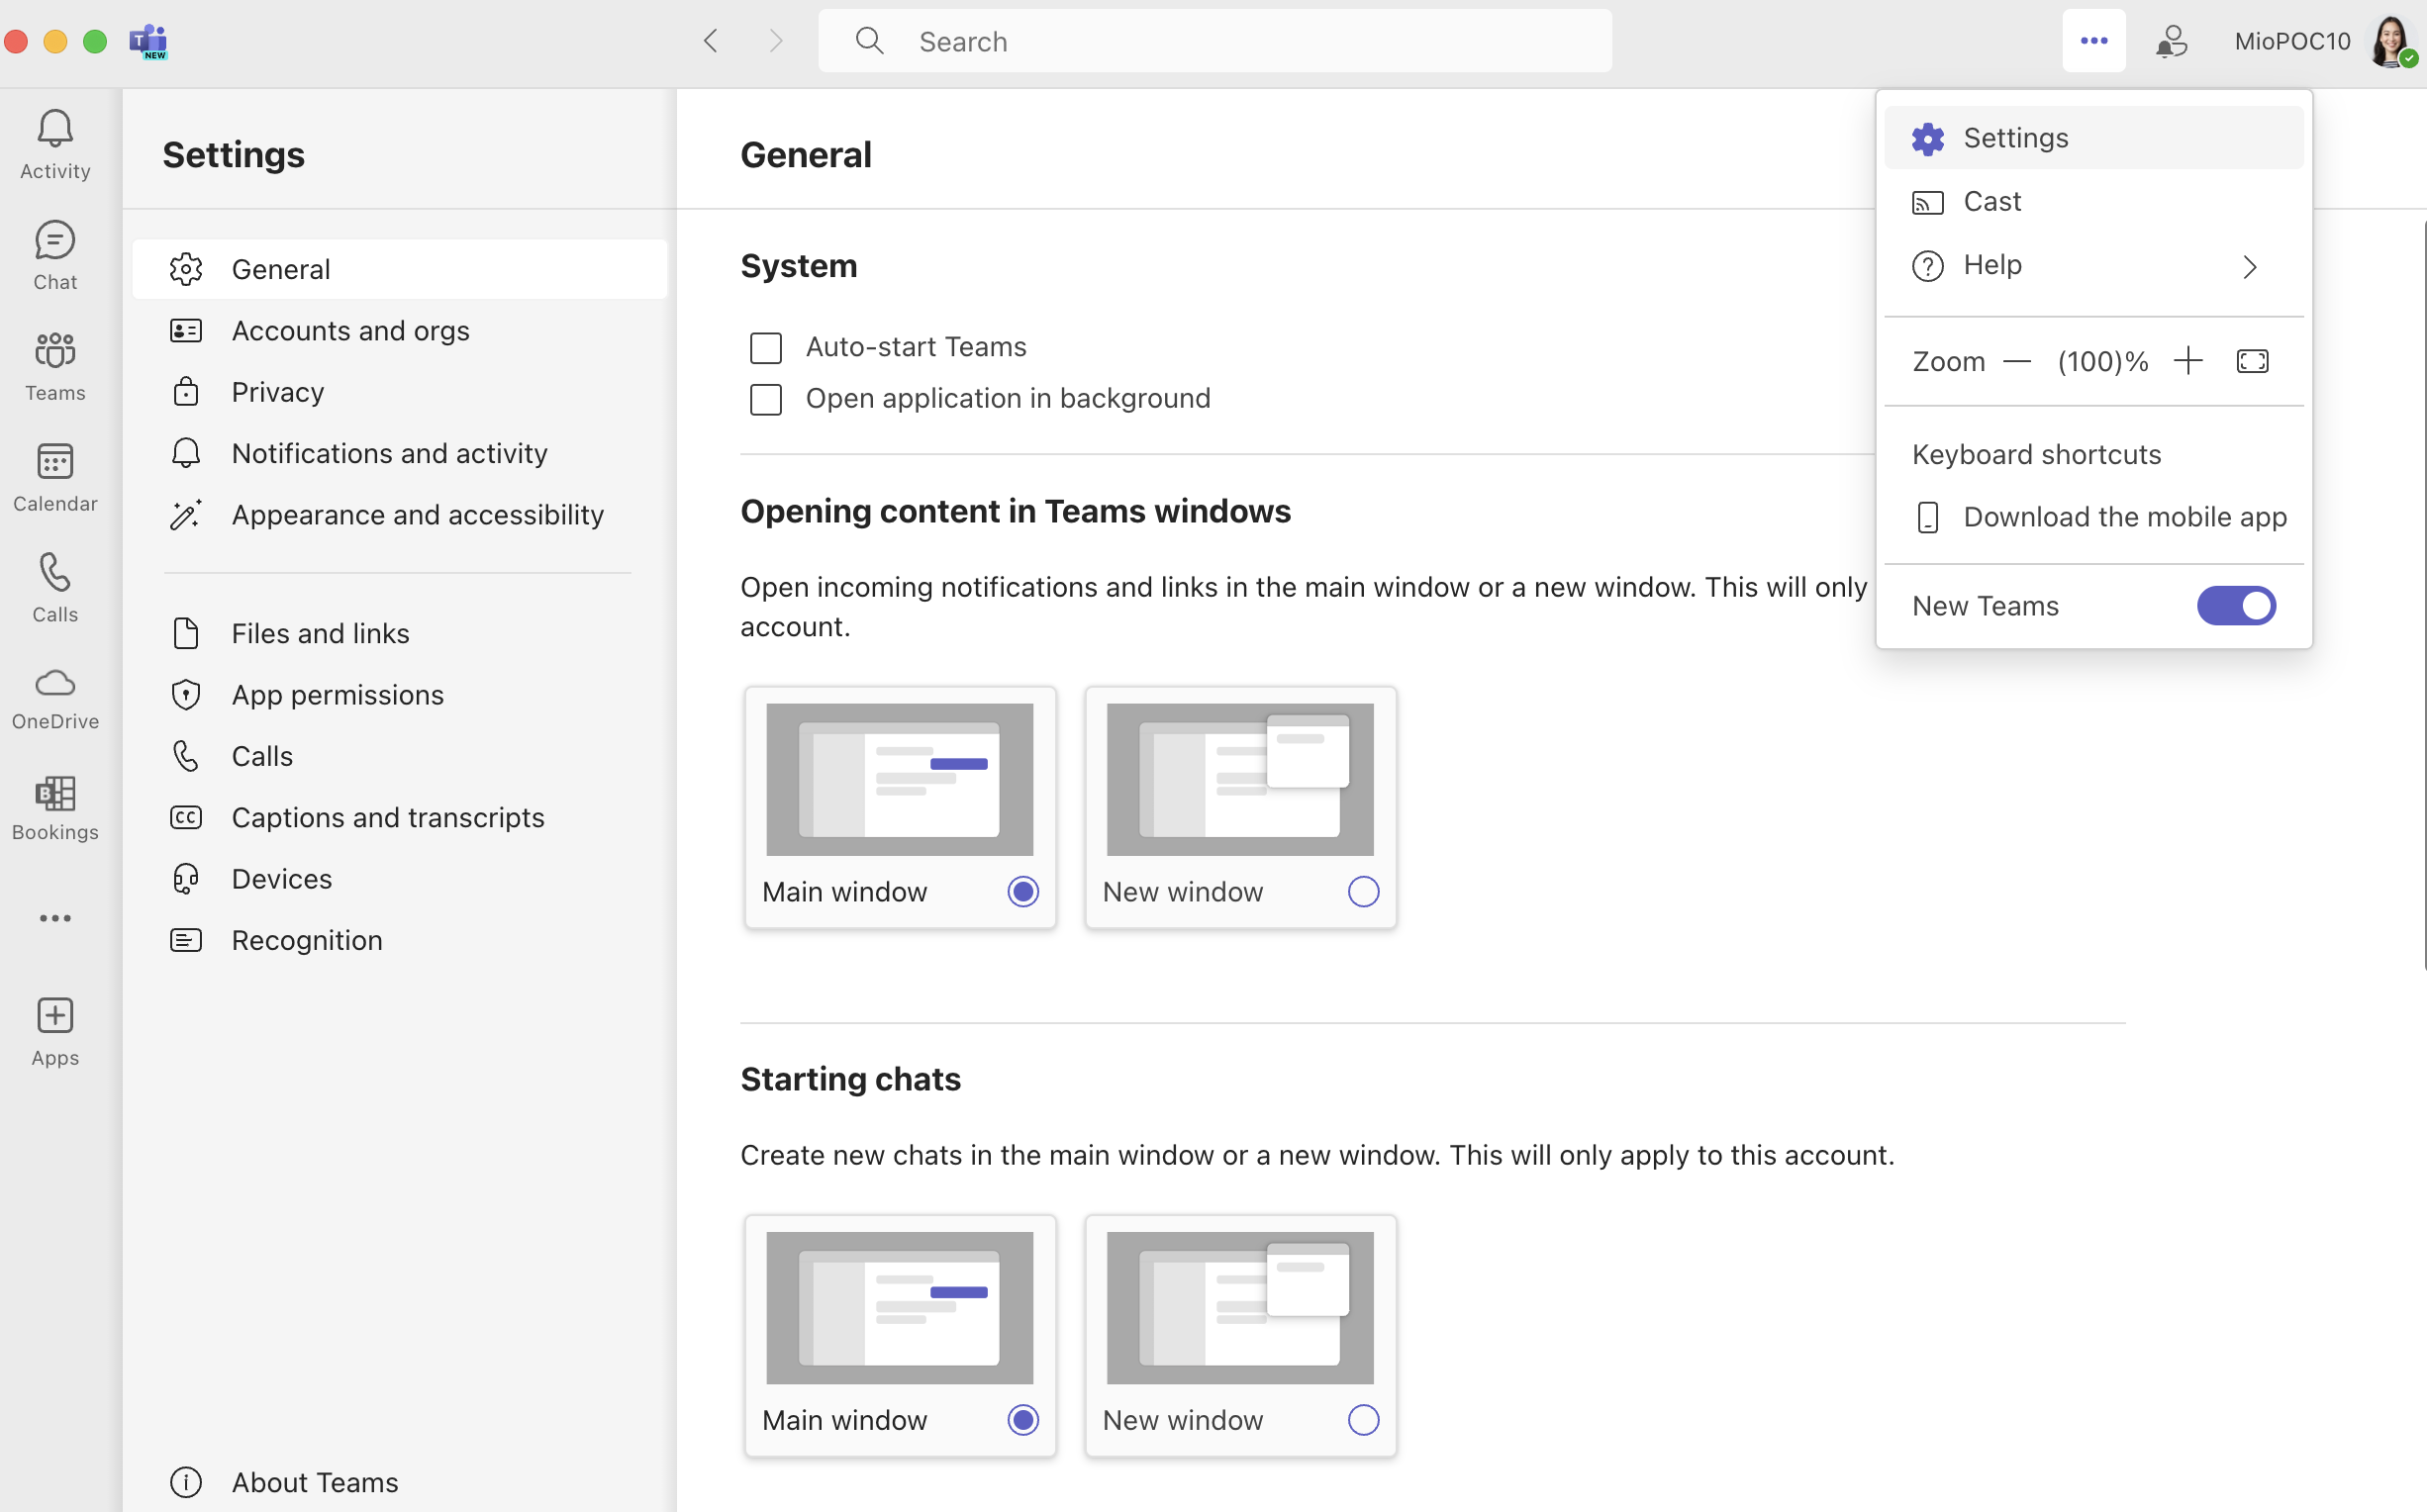Open Teams in the sidebar
The width and height of the screenshot is (2427, 1512).
(54, 365)
